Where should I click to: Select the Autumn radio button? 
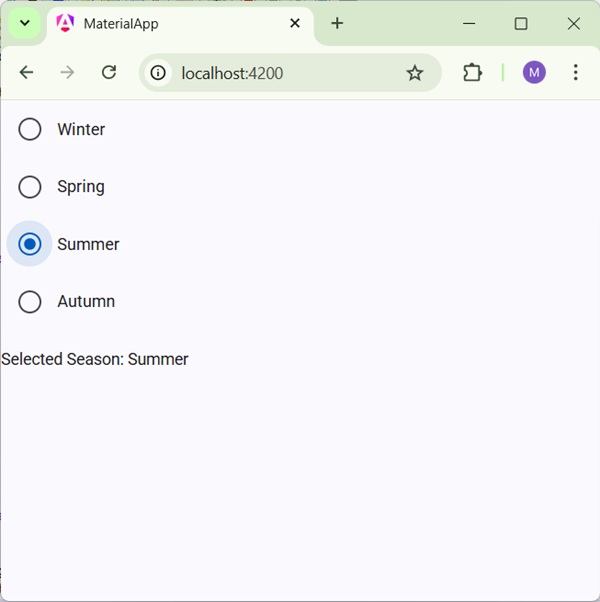tap(30, 302)
